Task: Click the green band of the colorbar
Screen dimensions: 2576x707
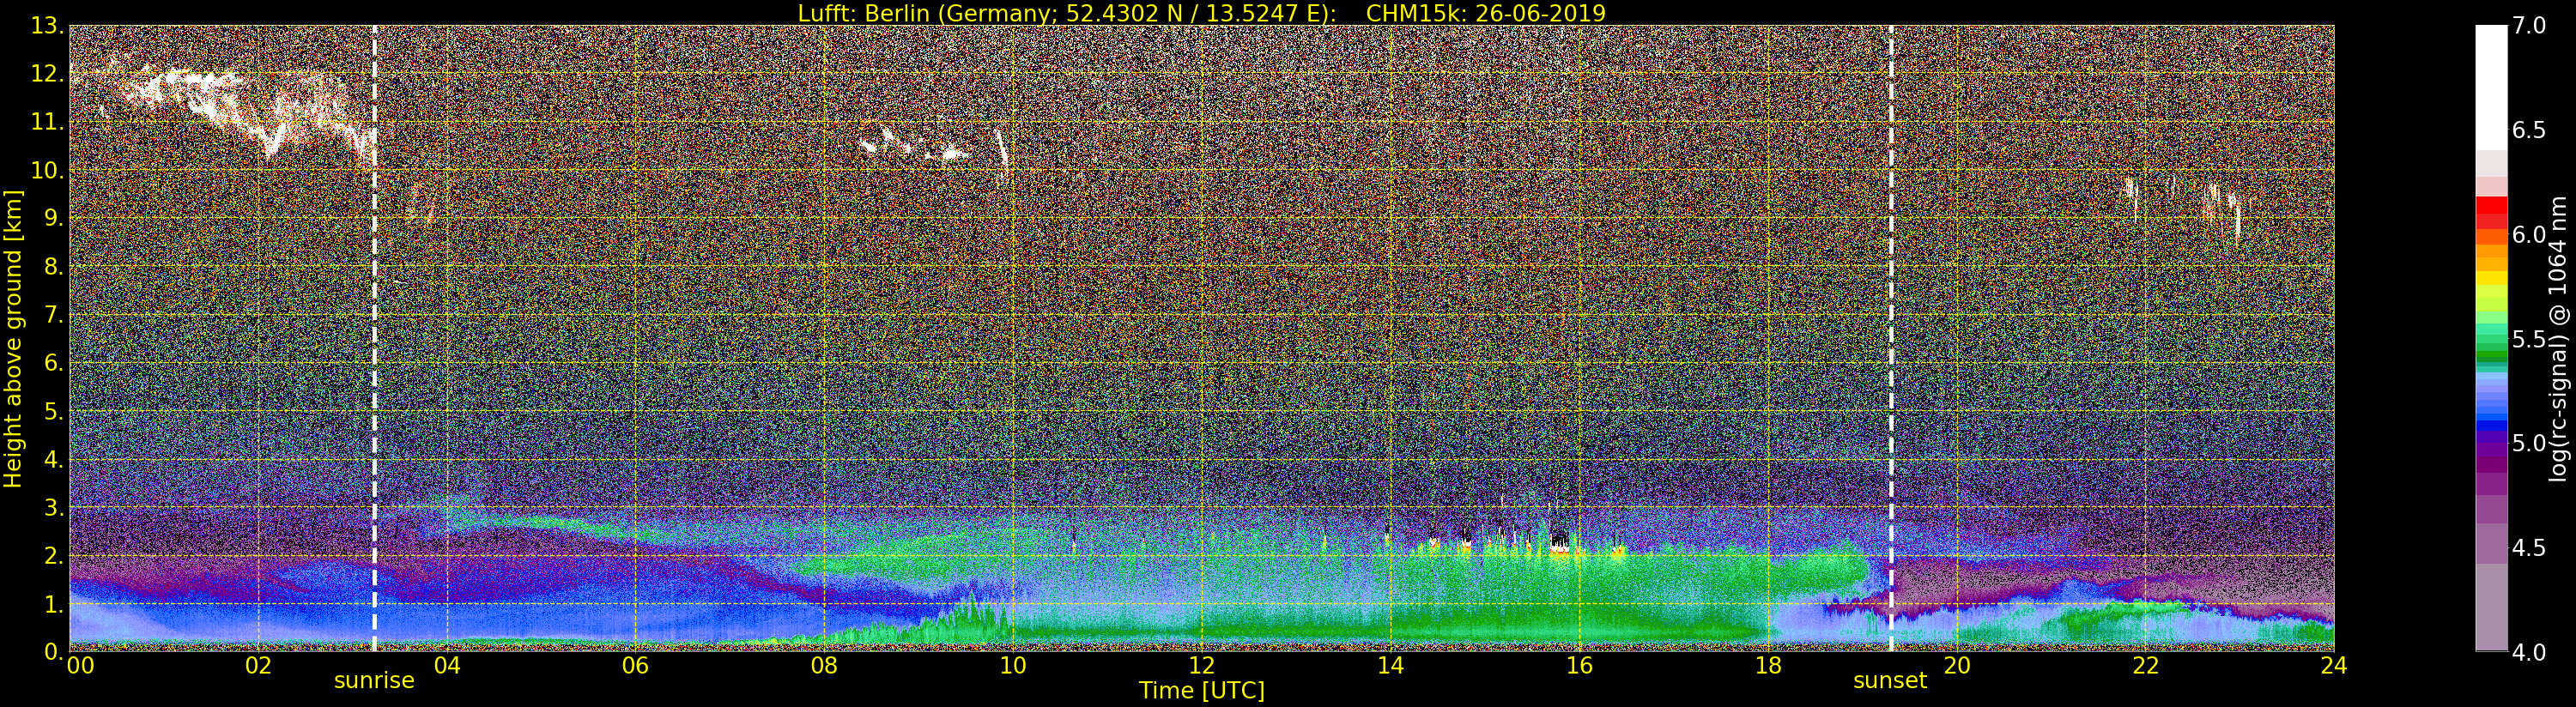Action: point(2491,340)
